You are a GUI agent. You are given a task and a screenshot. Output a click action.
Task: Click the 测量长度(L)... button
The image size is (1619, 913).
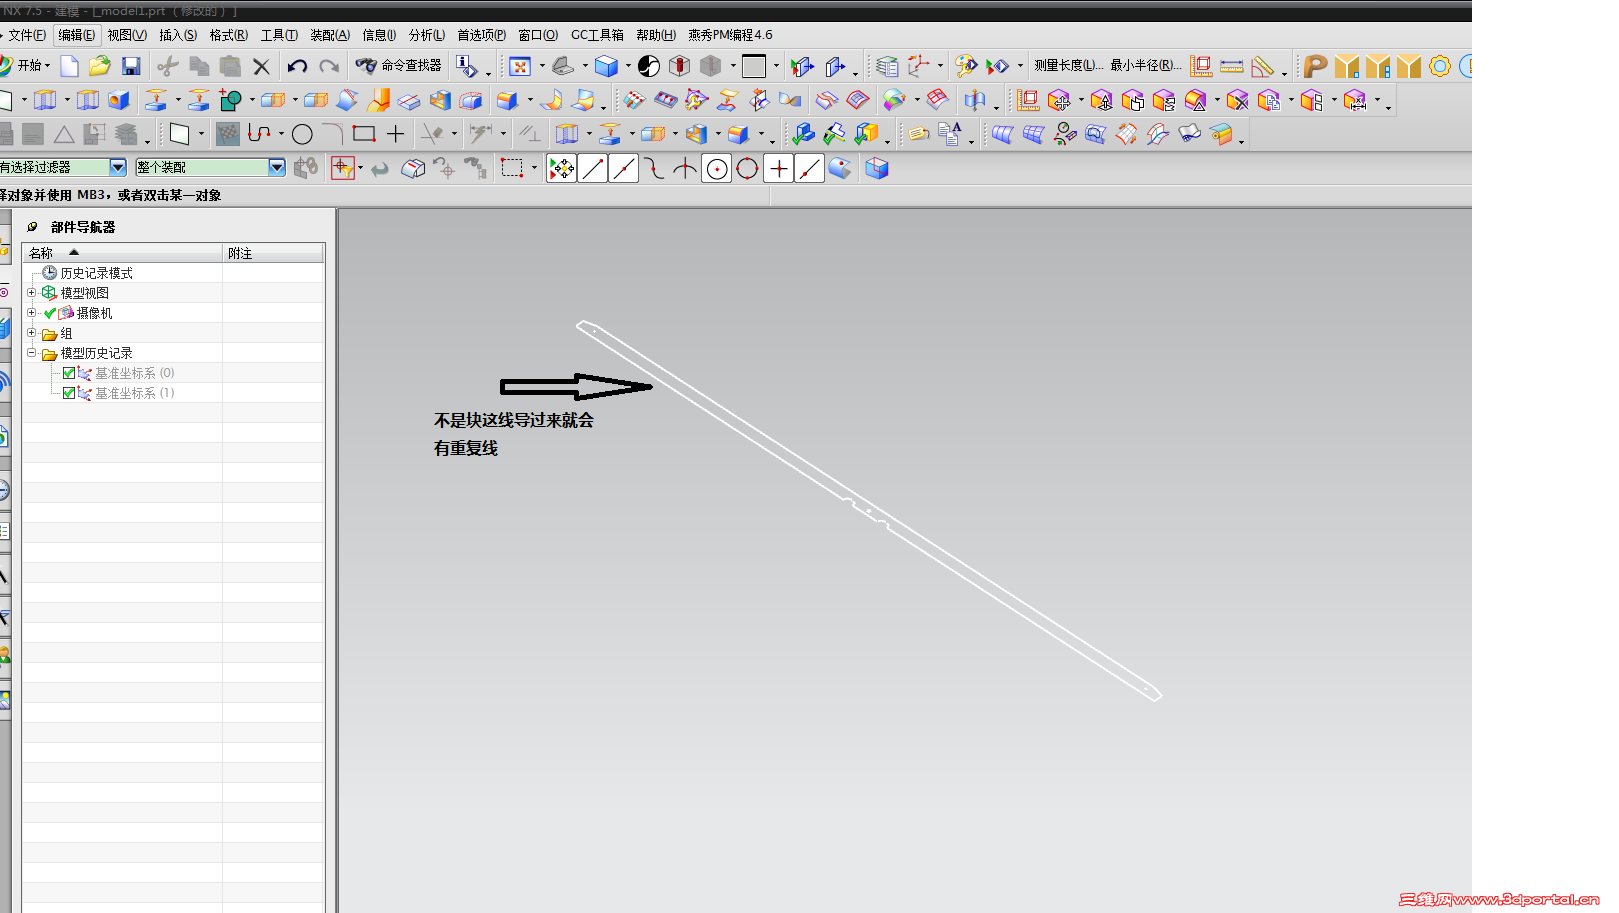click(x=1069, y=66)
